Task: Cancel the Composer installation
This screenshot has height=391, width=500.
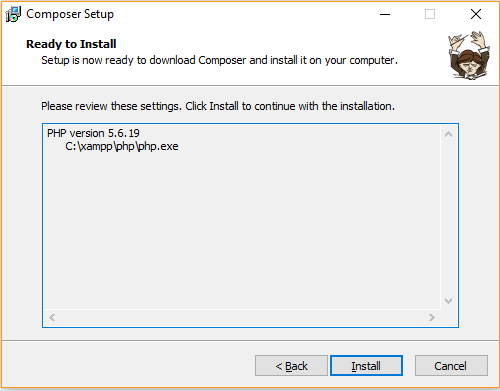Action: (451, 366)
